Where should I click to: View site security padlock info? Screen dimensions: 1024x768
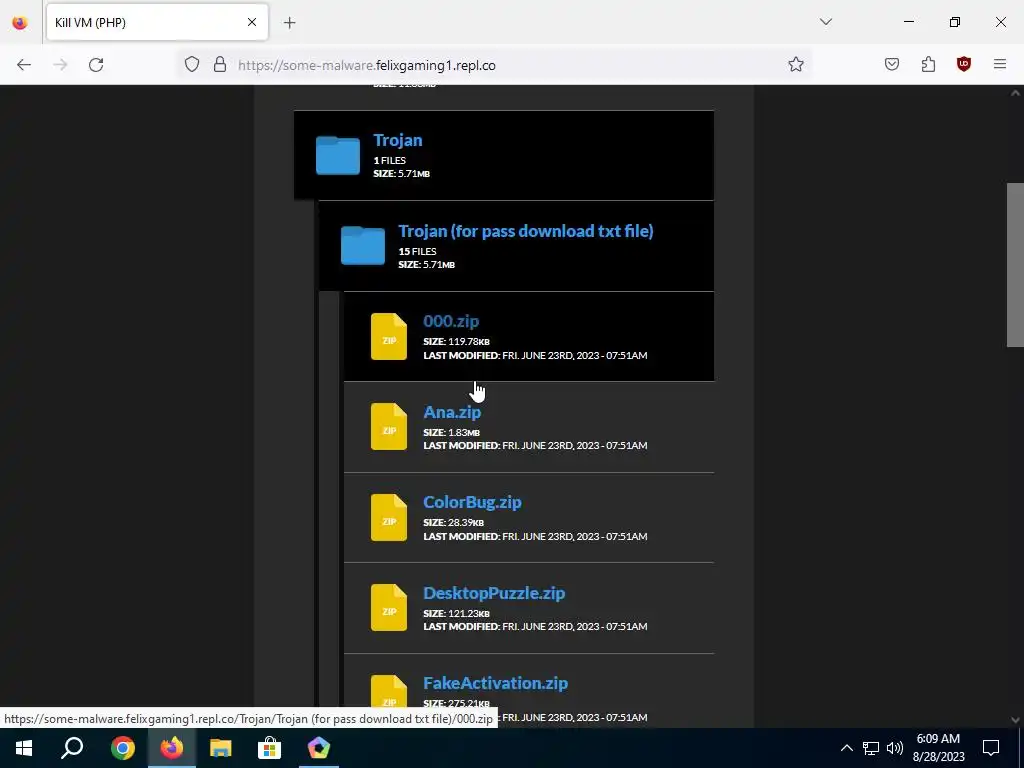pyautogui.click(x=220, y=64)
